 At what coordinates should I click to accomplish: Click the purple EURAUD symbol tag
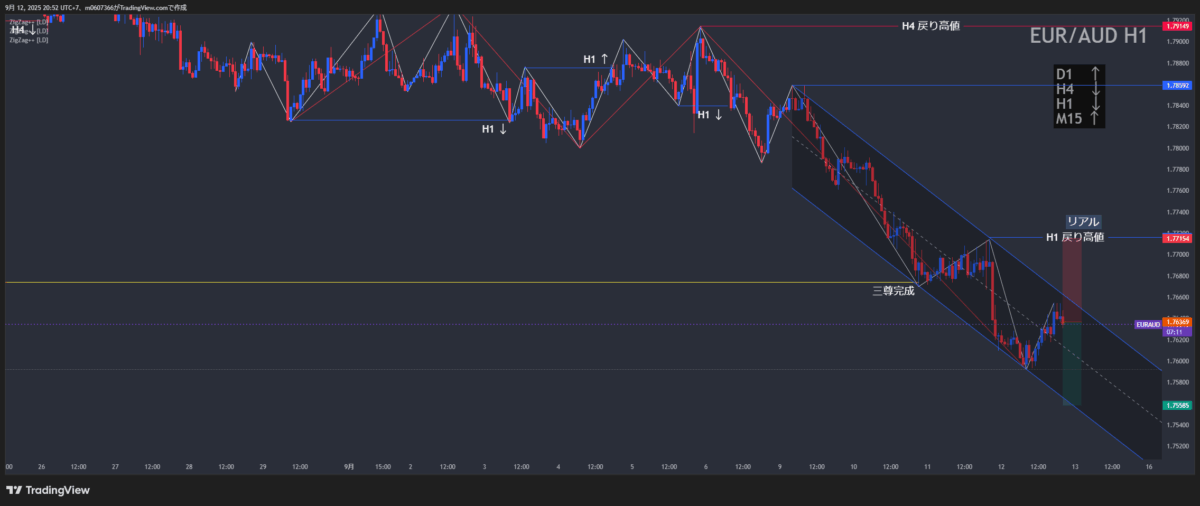pos(1147,324)
